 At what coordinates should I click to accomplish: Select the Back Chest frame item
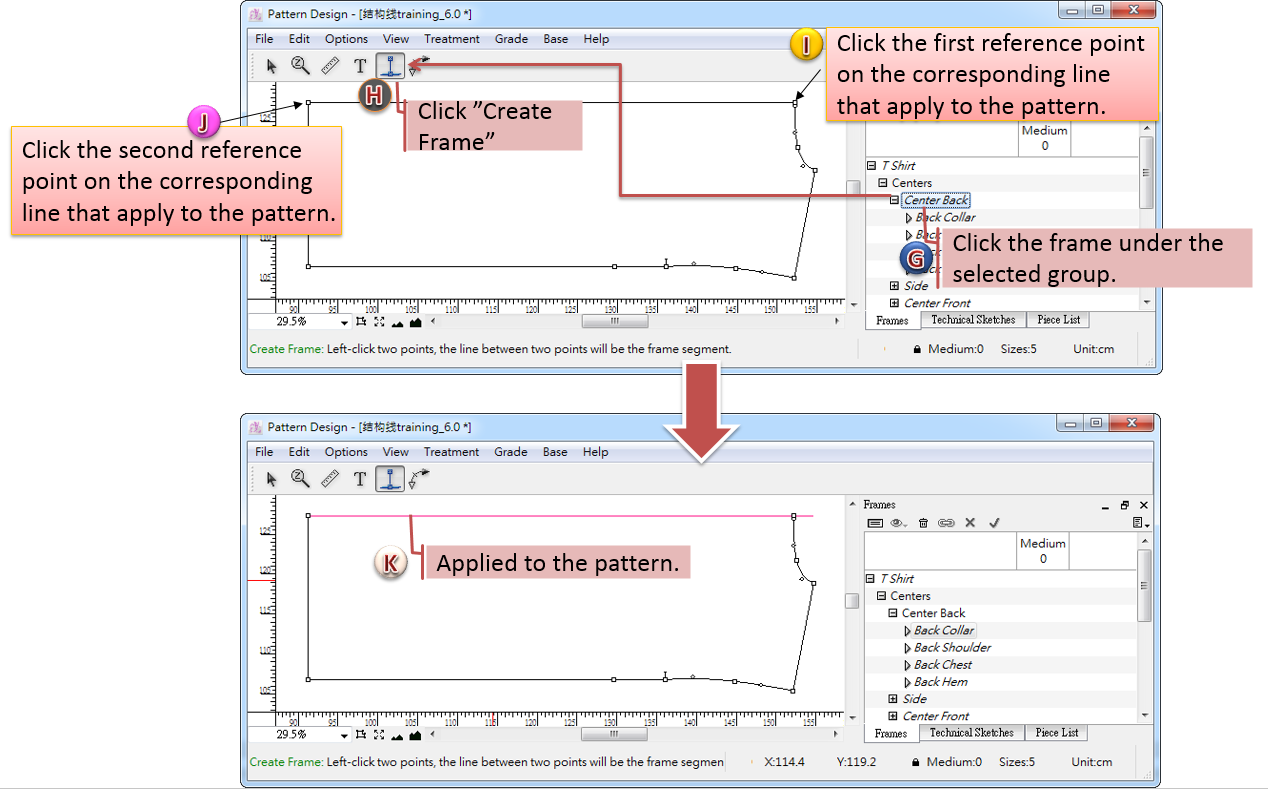pyautogui.click(x=942, y=665)
